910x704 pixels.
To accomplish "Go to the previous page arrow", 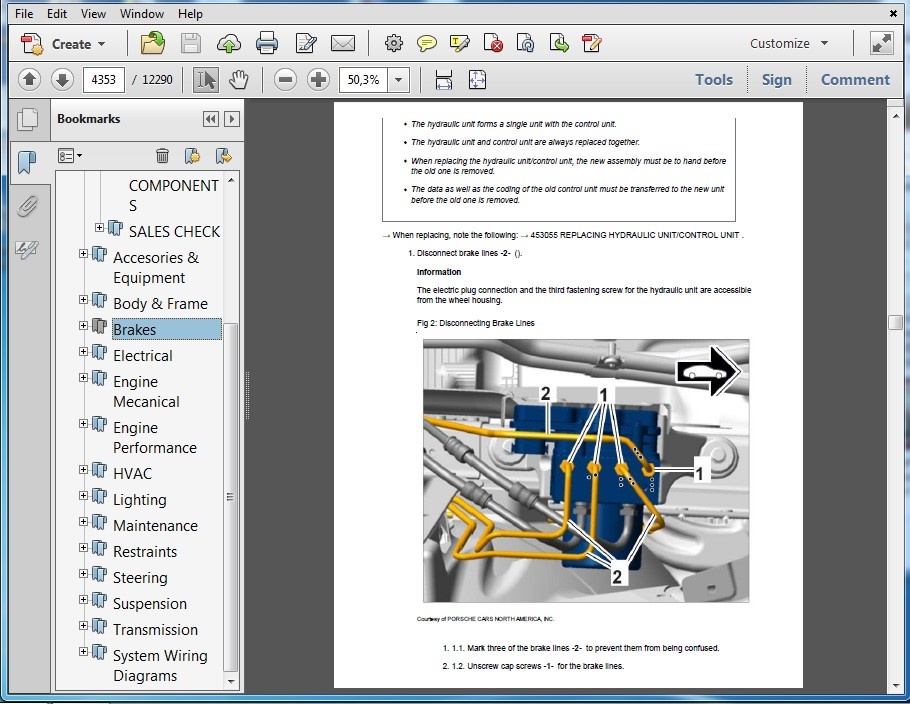I will pos(29,80).
